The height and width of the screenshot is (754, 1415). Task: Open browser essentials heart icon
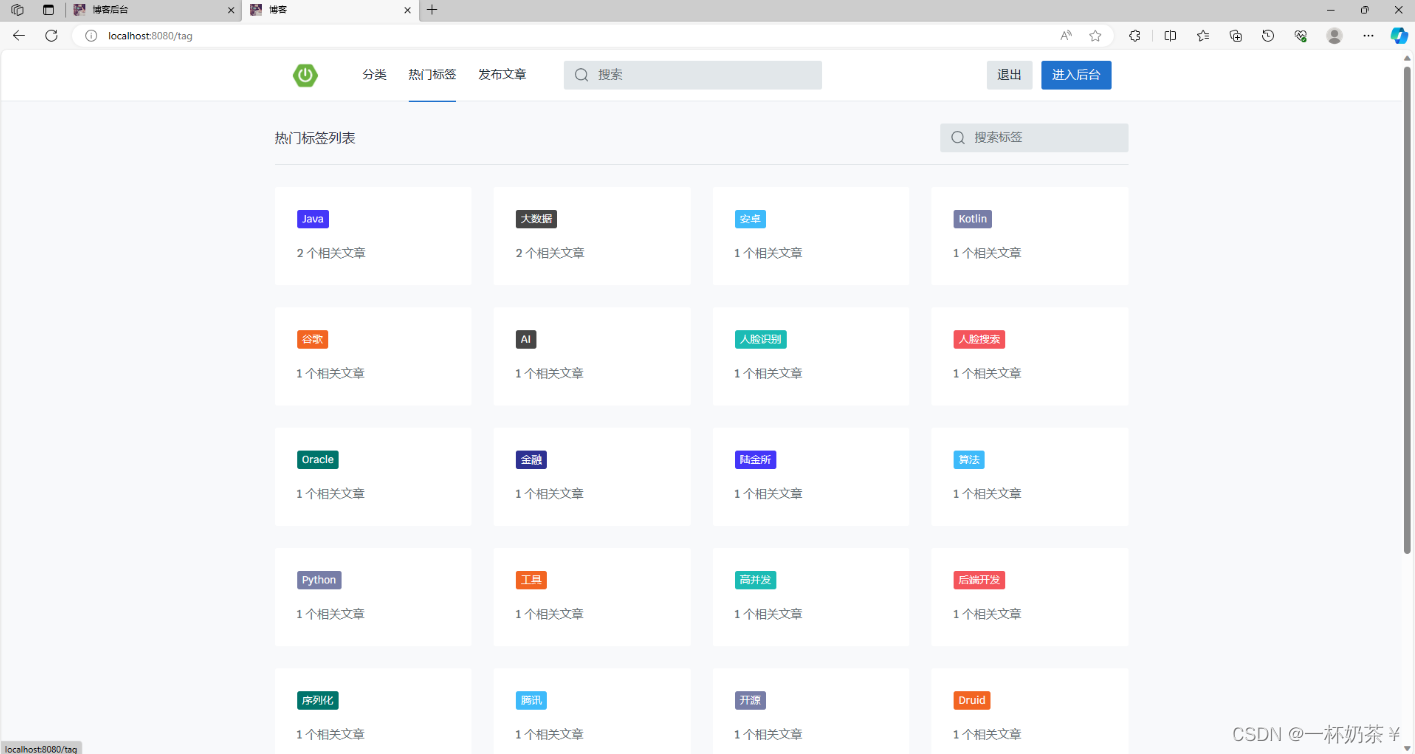(1301, 35)
